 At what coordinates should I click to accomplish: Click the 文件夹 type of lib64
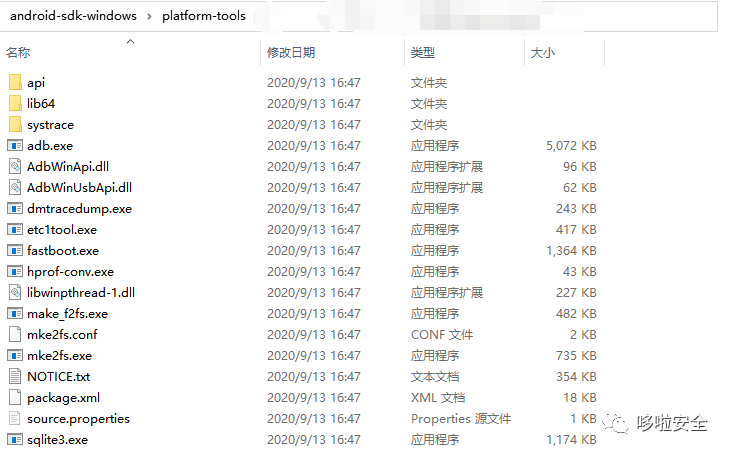[429, 103]
